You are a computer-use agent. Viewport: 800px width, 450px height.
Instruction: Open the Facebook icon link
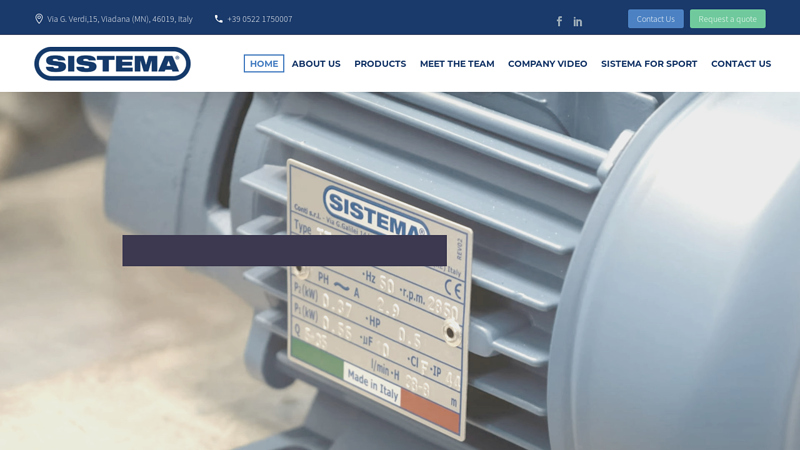coord(559,21)
